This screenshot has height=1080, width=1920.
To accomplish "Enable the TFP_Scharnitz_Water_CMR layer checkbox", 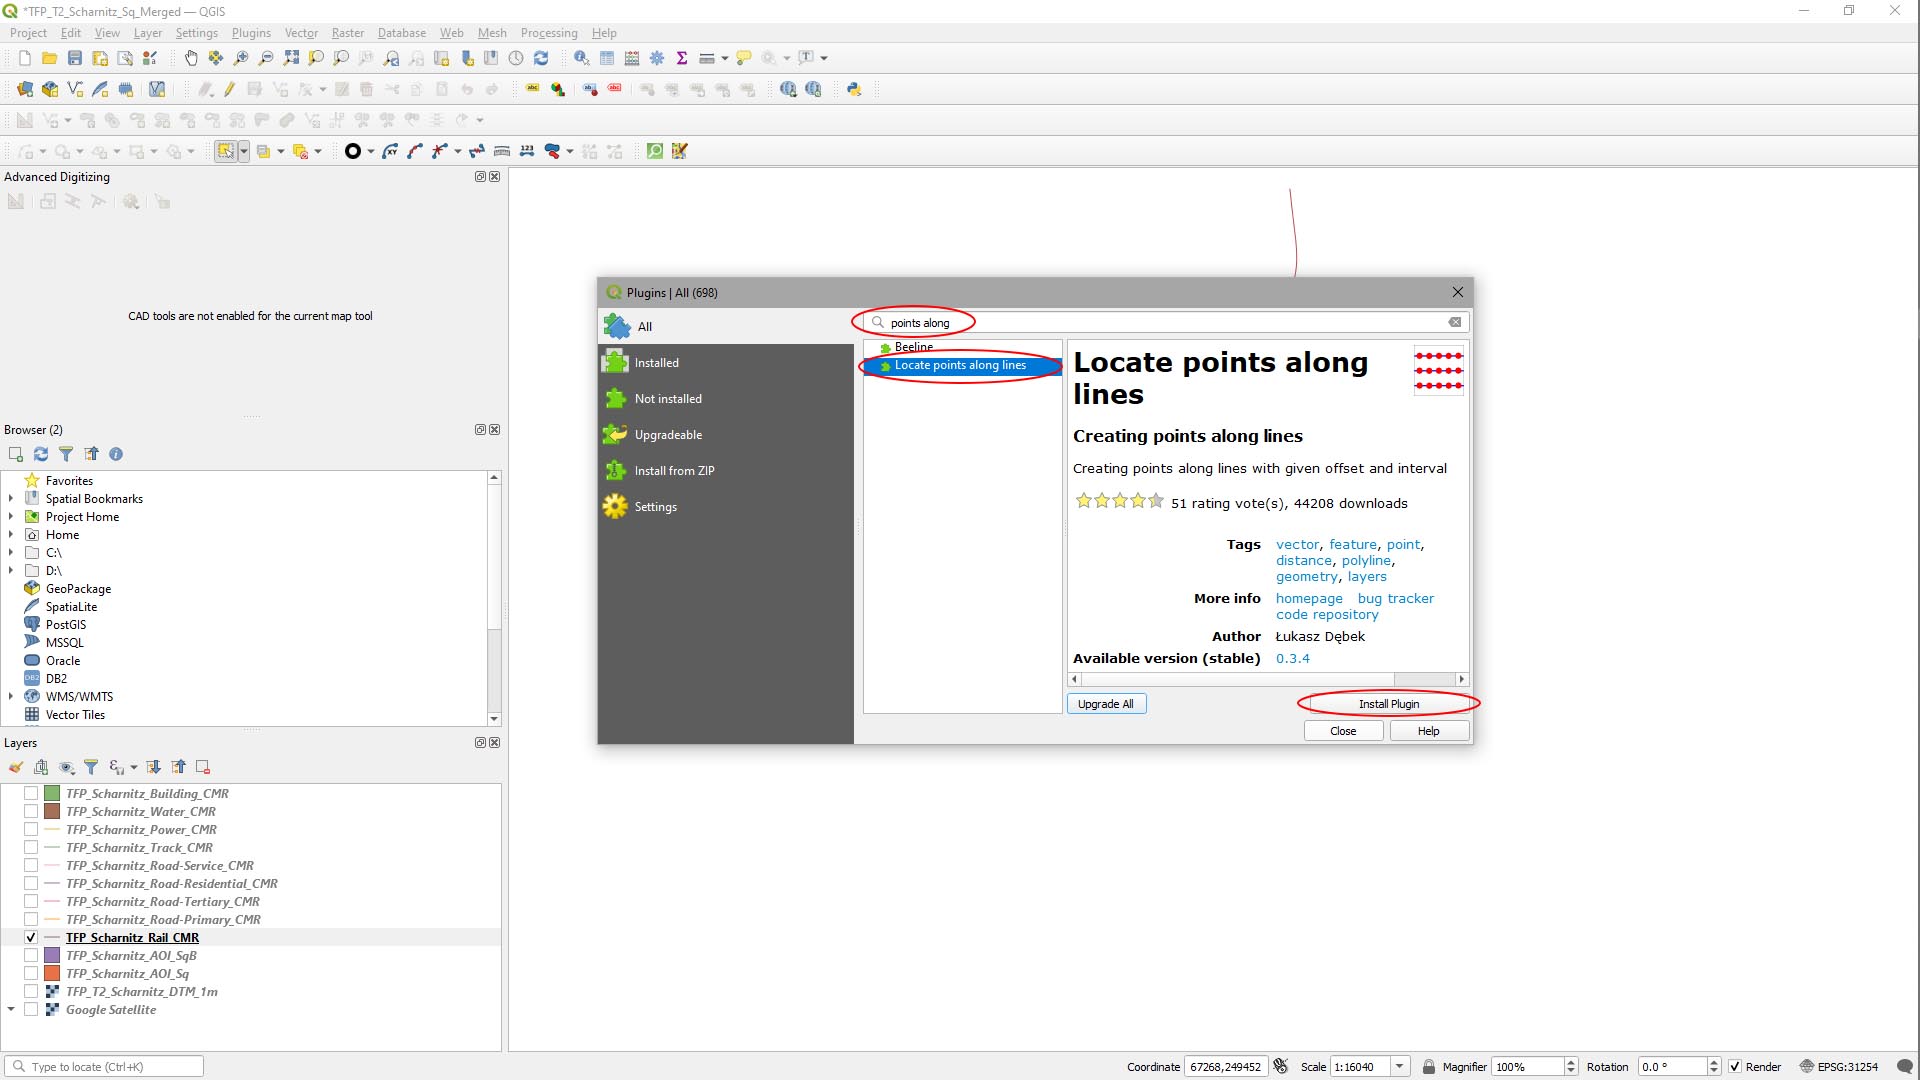I will point(31,812).
